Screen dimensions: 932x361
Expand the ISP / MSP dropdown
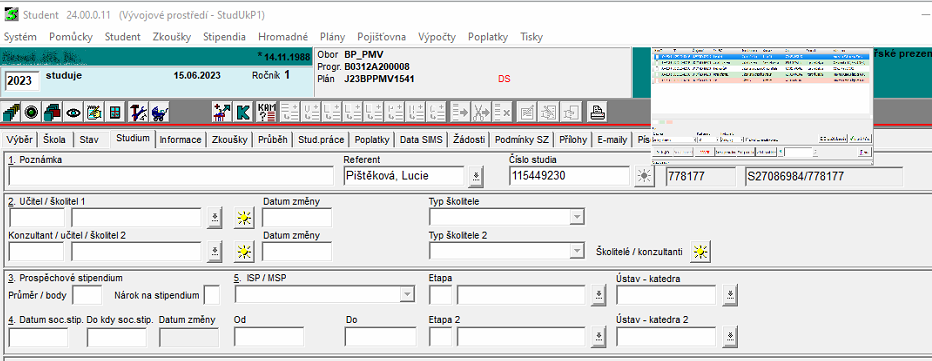[x=407, y=294]
